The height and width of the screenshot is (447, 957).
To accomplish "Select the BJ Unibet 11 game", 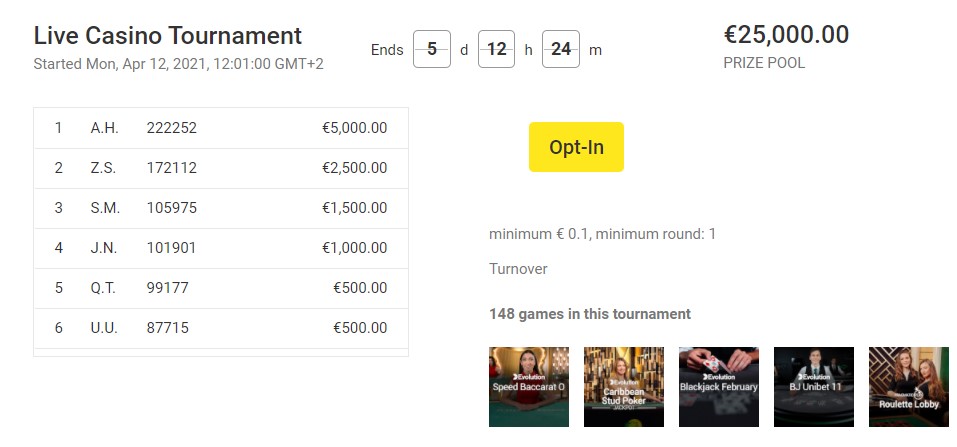I will click(813, 386).
